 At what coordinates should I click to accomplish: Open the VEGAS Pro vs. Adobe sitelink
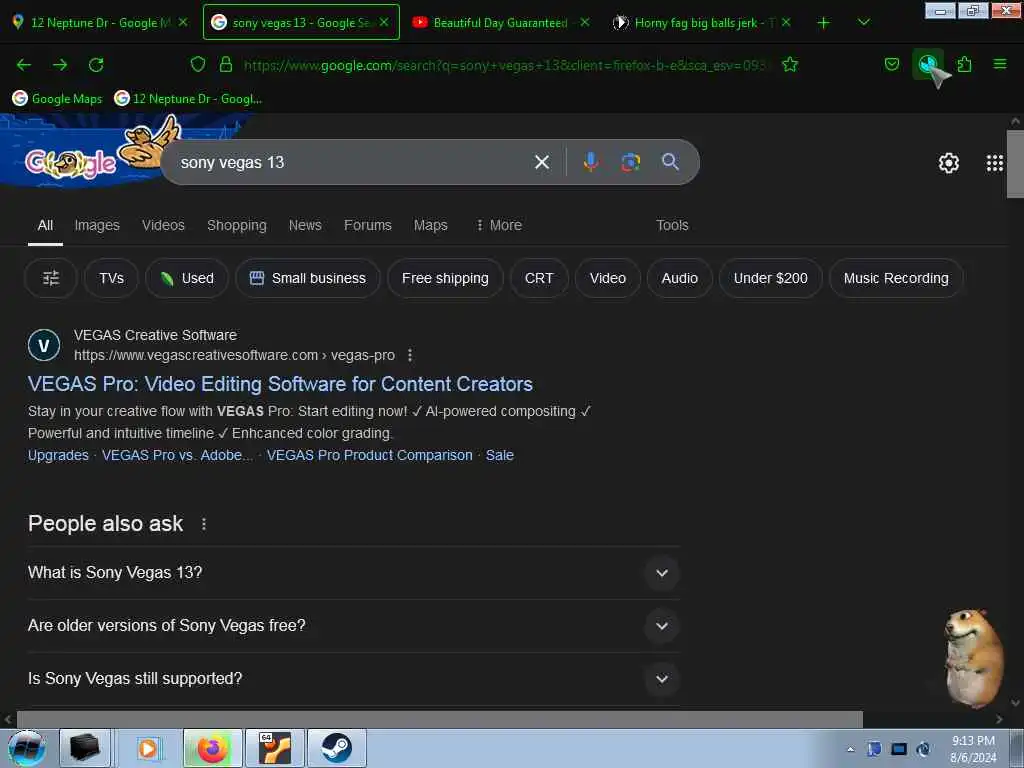pos(177,455)
